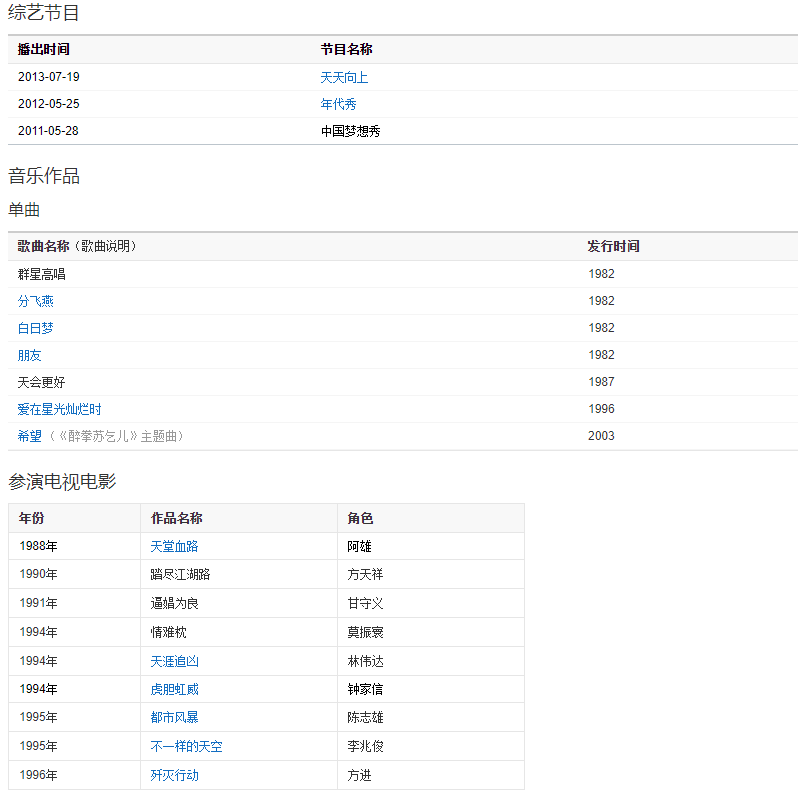Viewport: 811px width, 803px height.
Task: Select the 作品名称 column header
Action: click(x=176, y=518)
